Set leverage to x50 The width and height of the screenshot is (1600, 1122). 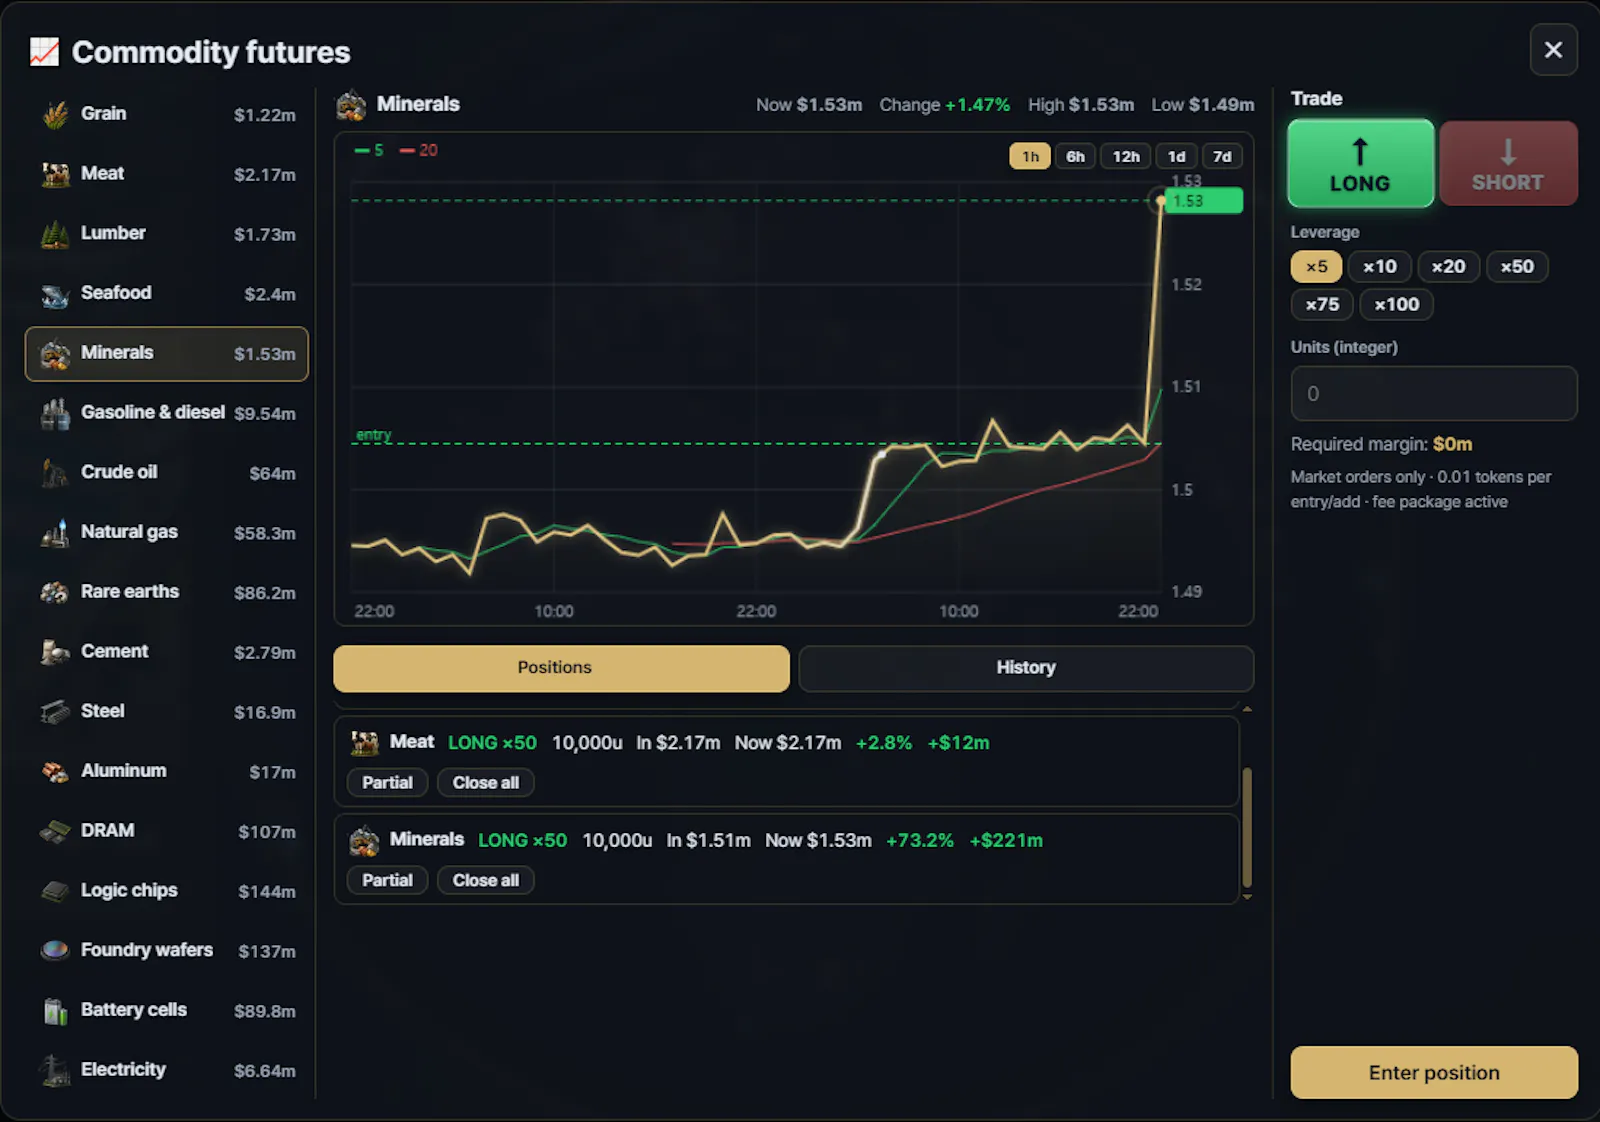click(x=1517, y=267)
